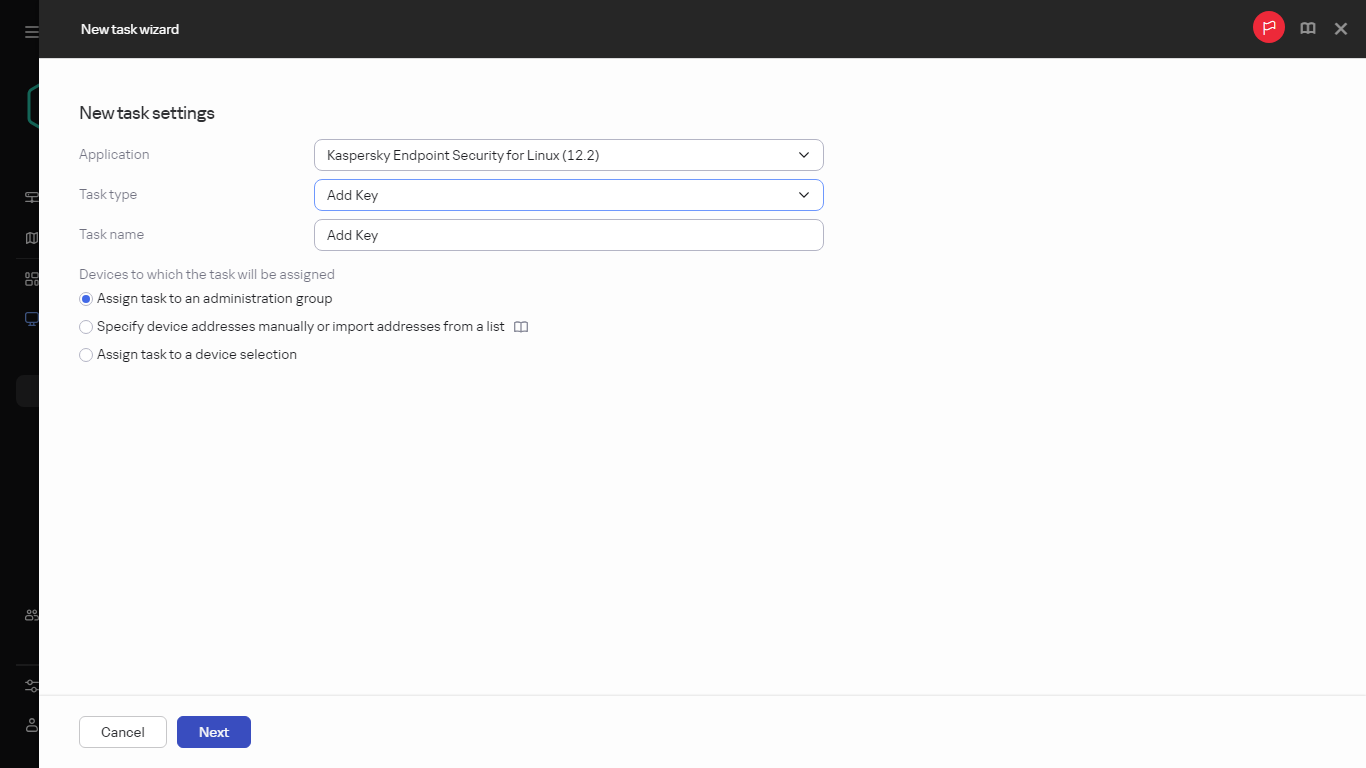Open notifications via the red flag icon
This screenshot has height=768, width=1366.
tap(1268, 27)
